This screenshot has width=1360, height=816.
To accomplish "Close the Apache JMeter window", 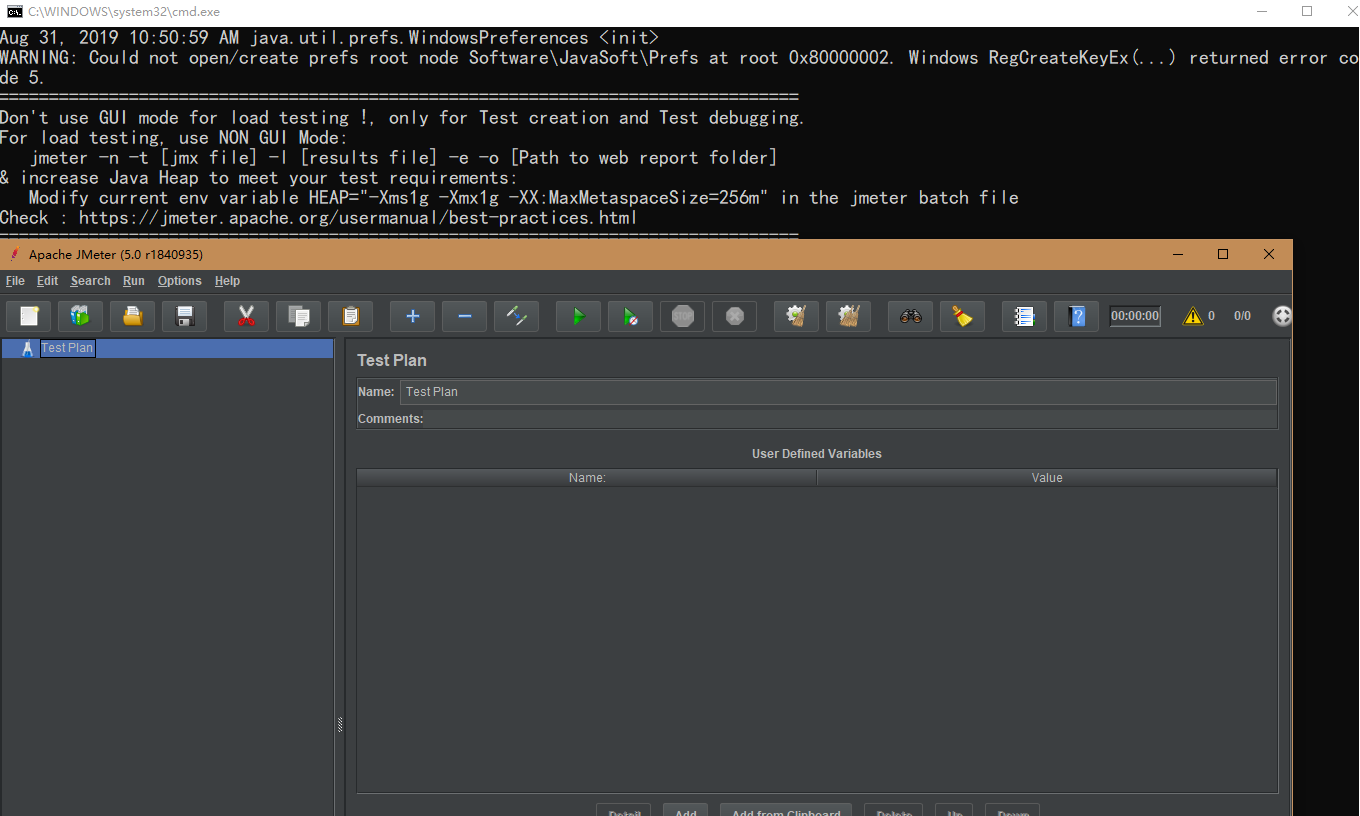I will (1269, 254).
